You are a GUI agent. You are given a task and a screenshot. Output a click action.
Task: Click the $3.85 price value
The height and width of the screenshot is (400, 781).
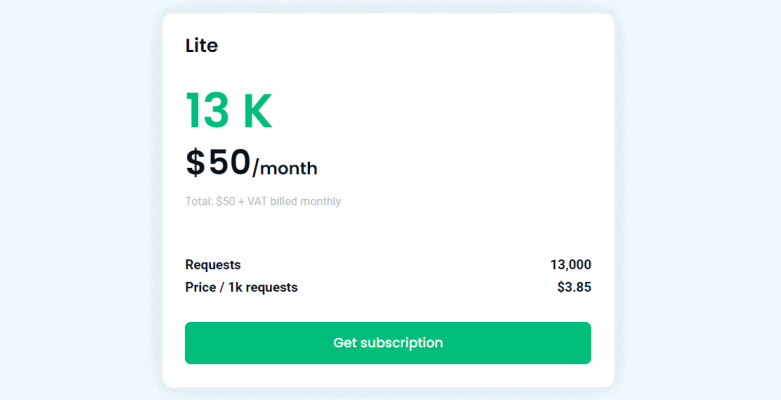[x=574, y=287]
